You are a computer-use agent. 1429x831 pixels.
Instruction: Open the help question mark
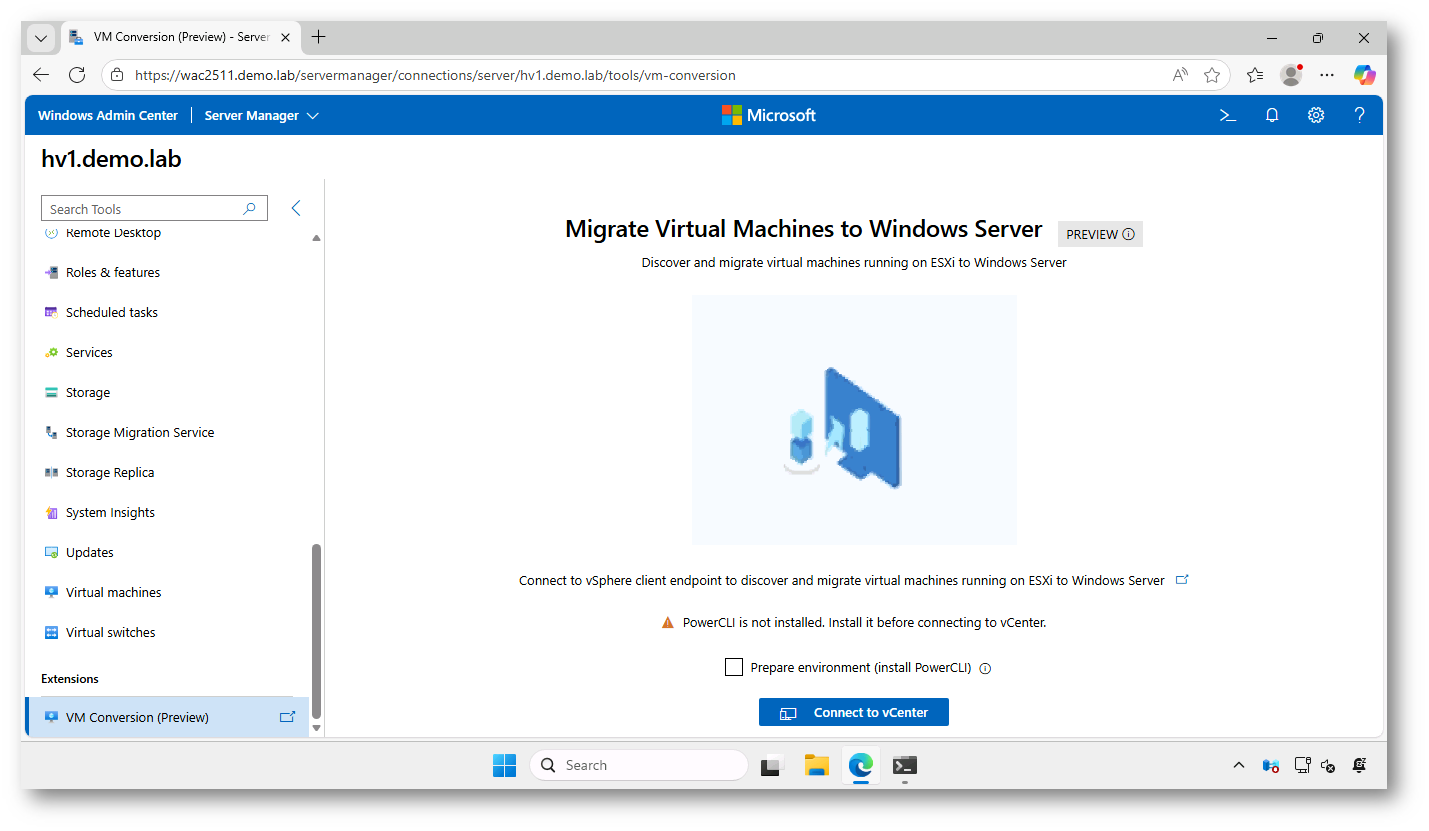1360,115
